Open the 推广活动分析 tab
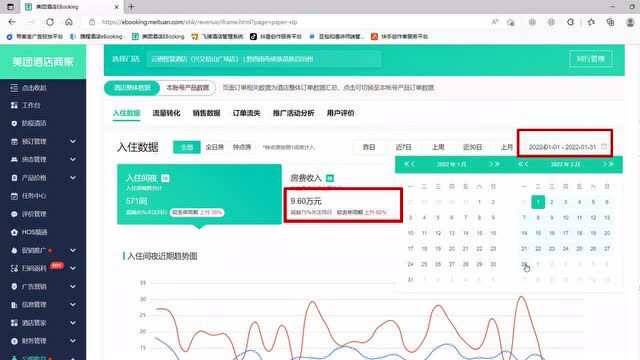This screenshot has height=360, width=640. tap(293, 113)
